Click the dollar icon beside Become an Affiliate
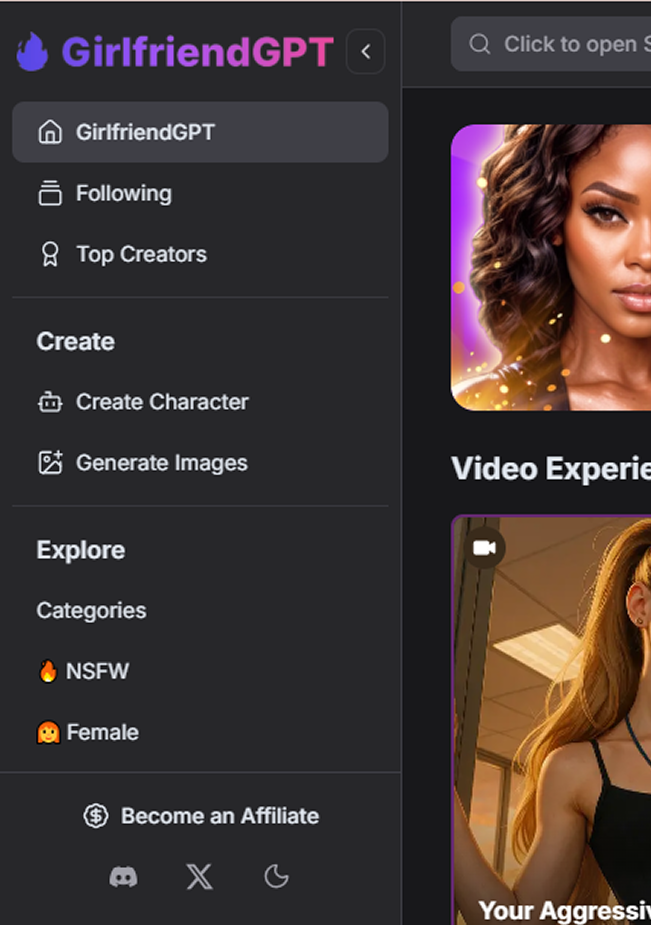 coord(96,816)
